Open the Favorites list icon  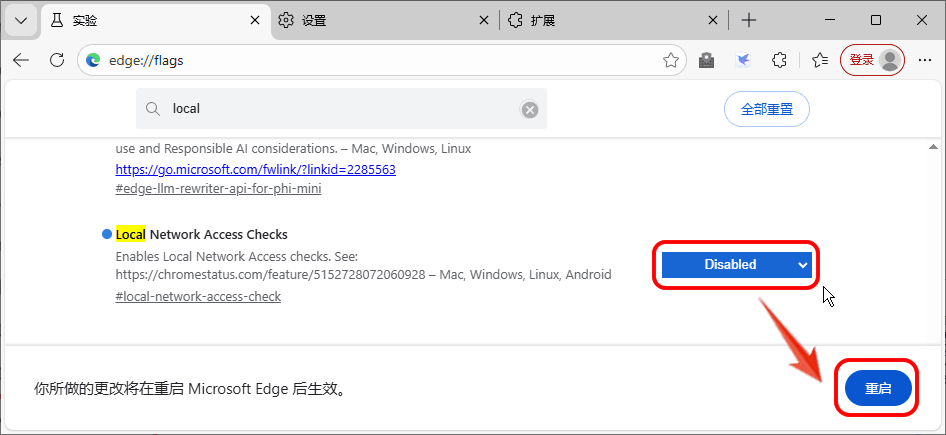[820, 60]
